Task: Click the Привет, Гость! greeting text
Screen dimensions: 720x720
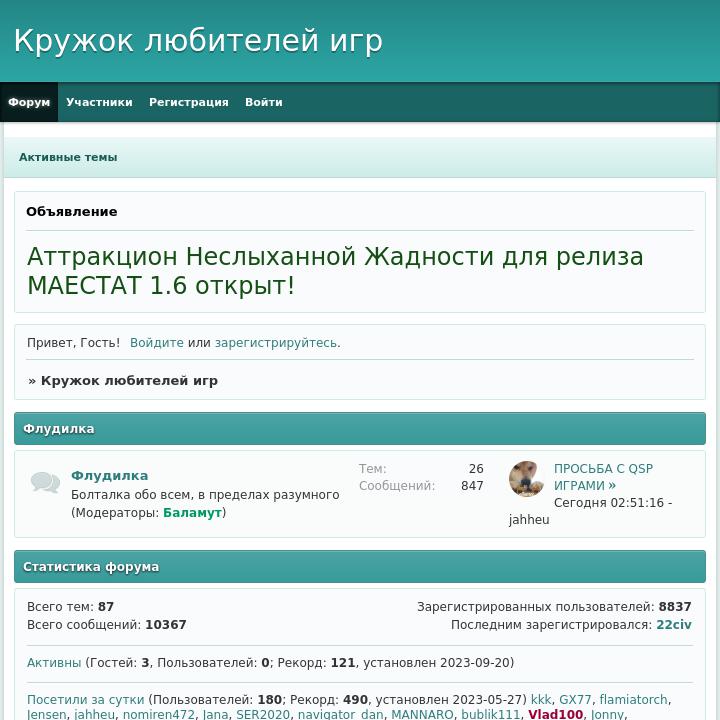Action: [x=73, y=343]
